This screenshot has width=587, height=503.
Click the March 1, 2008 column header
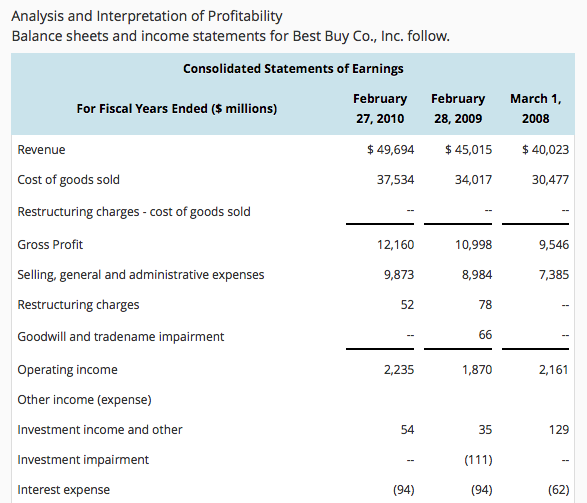click(536, 109)
